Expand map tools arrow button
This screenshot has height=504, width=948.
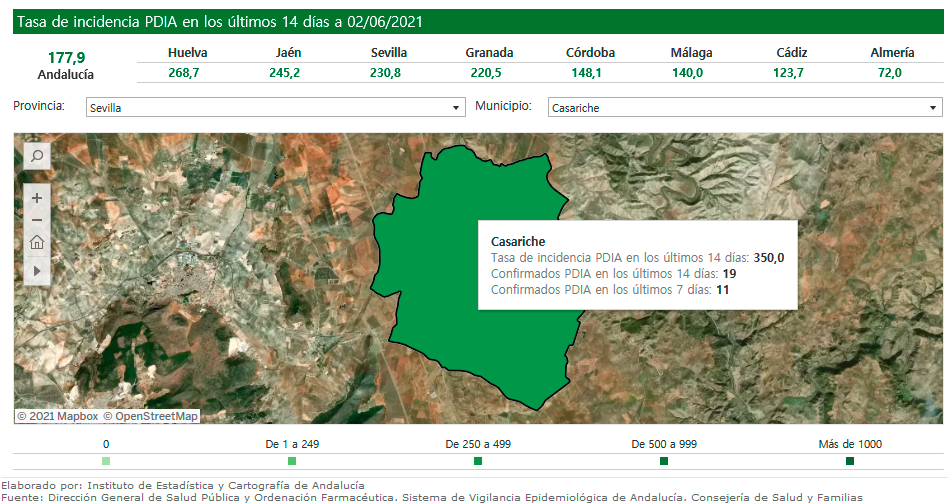[37, 270]
